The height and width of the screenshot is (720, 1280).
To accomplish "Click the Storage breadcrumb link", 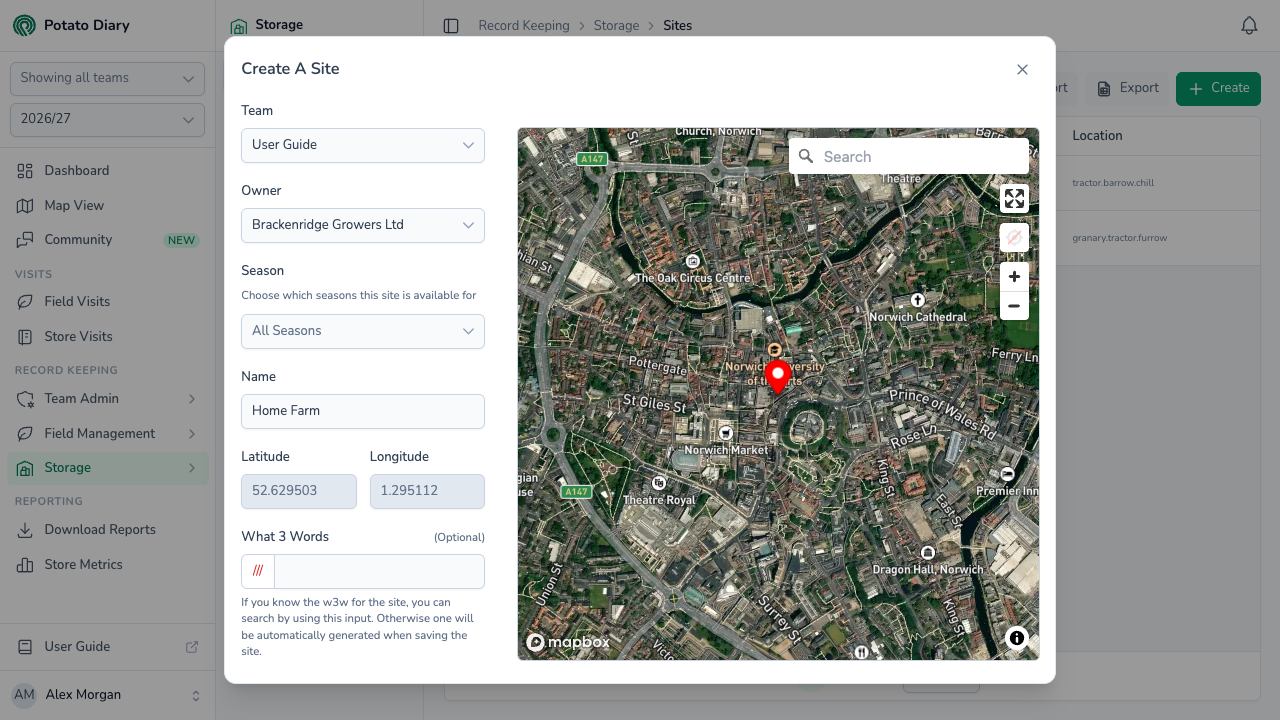I will click(x=616, y=26).
